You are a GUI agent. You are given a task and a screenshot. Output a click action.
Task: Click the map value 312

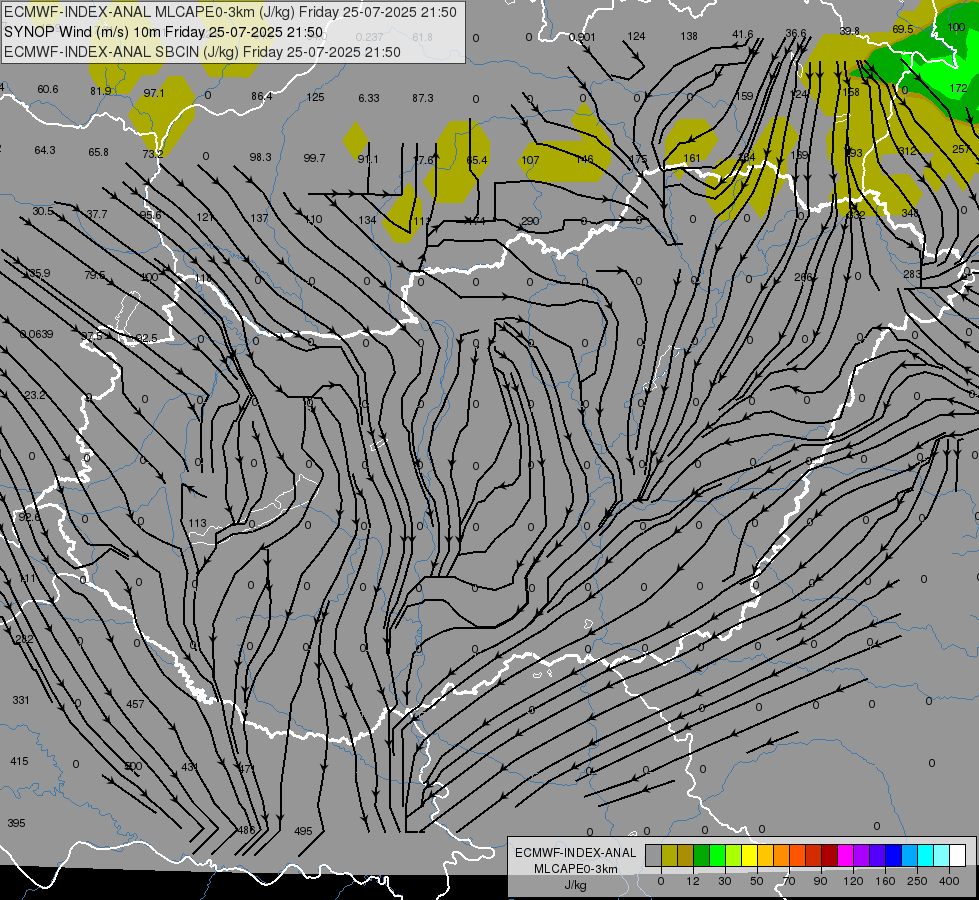pos(907,151)
